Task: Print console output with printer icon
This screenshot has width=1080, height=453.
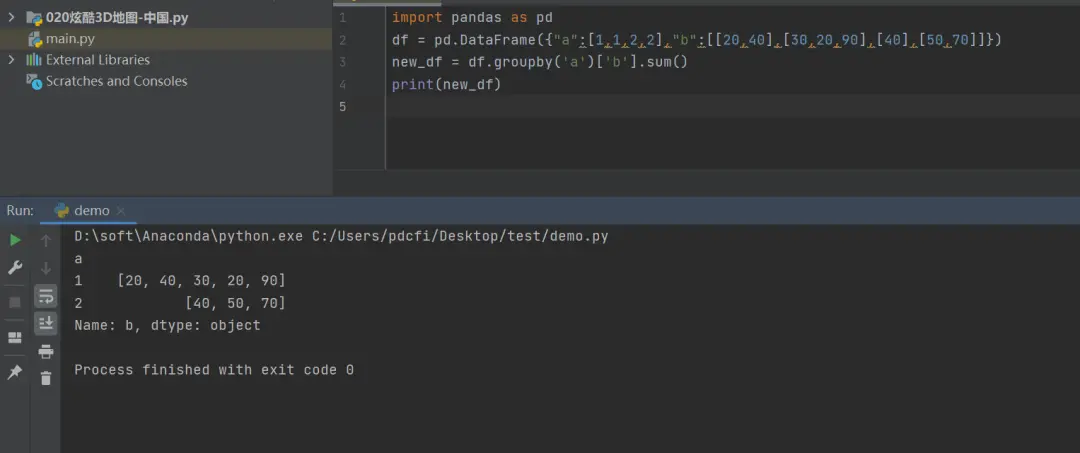Action: click(x=46, y=352)
